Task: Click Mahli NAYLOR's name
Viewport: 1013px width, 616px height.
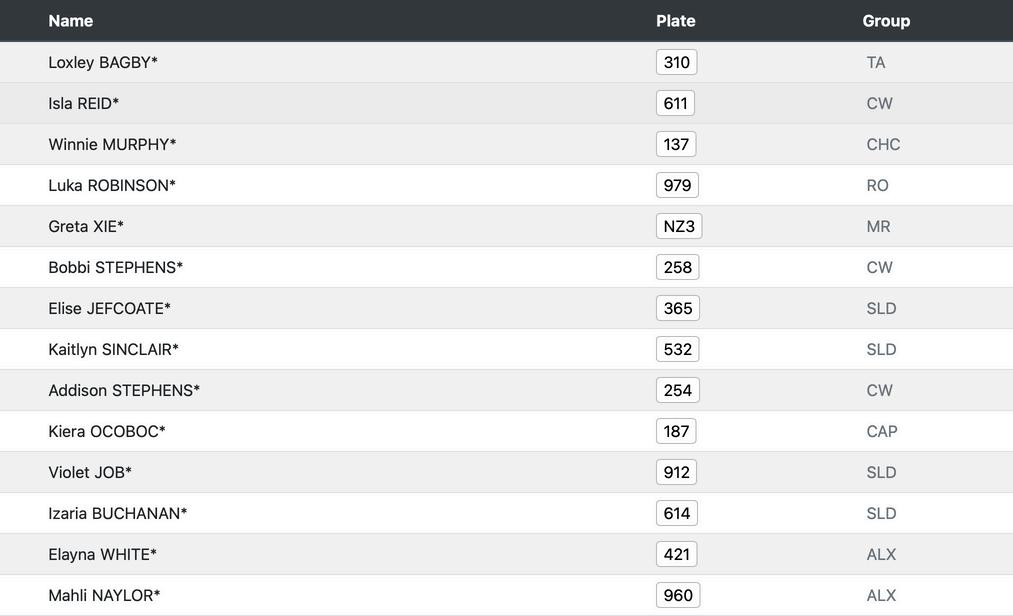Action: [104, 595]
